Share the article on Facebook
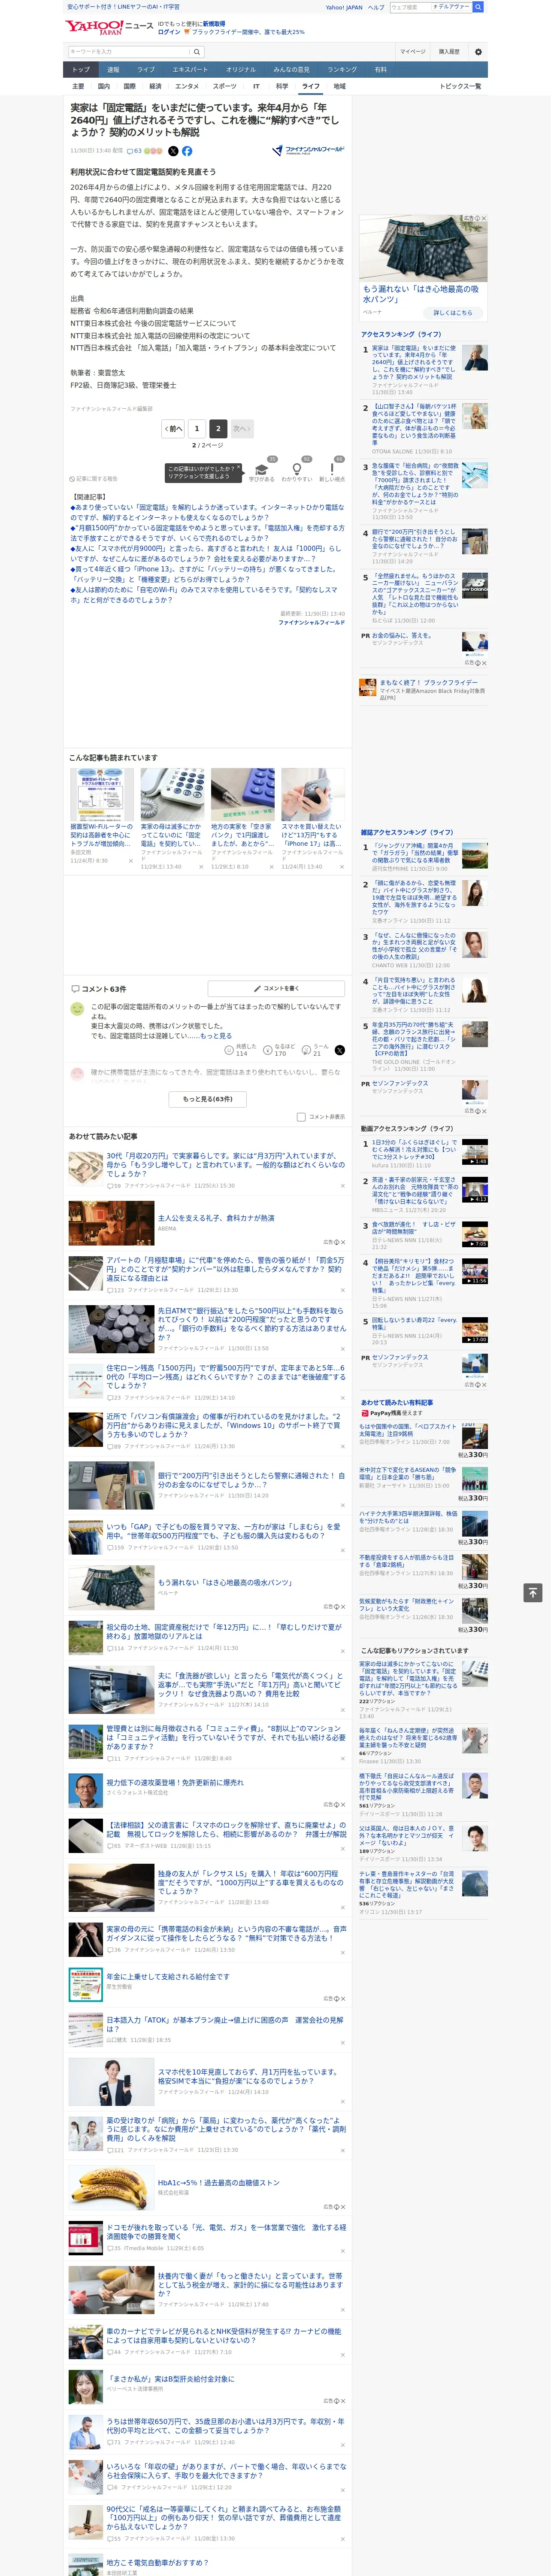The height and width of the screenshot is (2576, 551). pos(187,151)
